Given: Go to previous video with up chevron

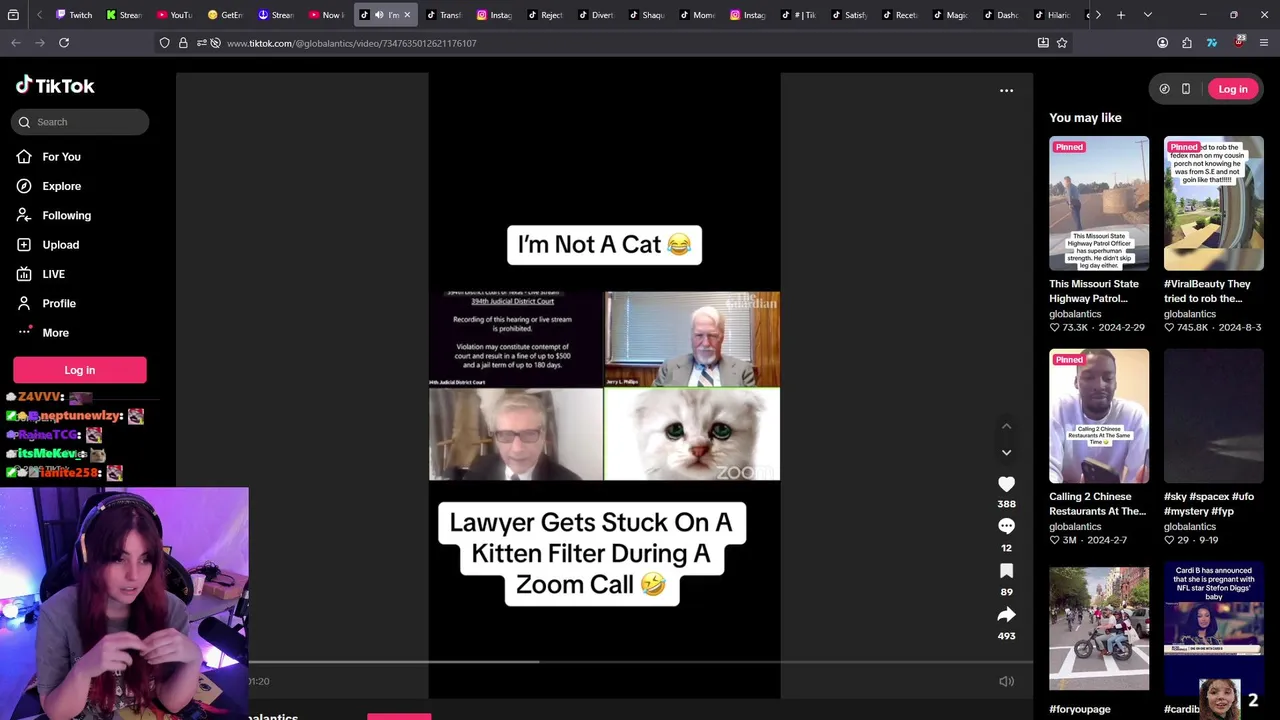Looking at the screenshot, I should tap(1006, 427).
